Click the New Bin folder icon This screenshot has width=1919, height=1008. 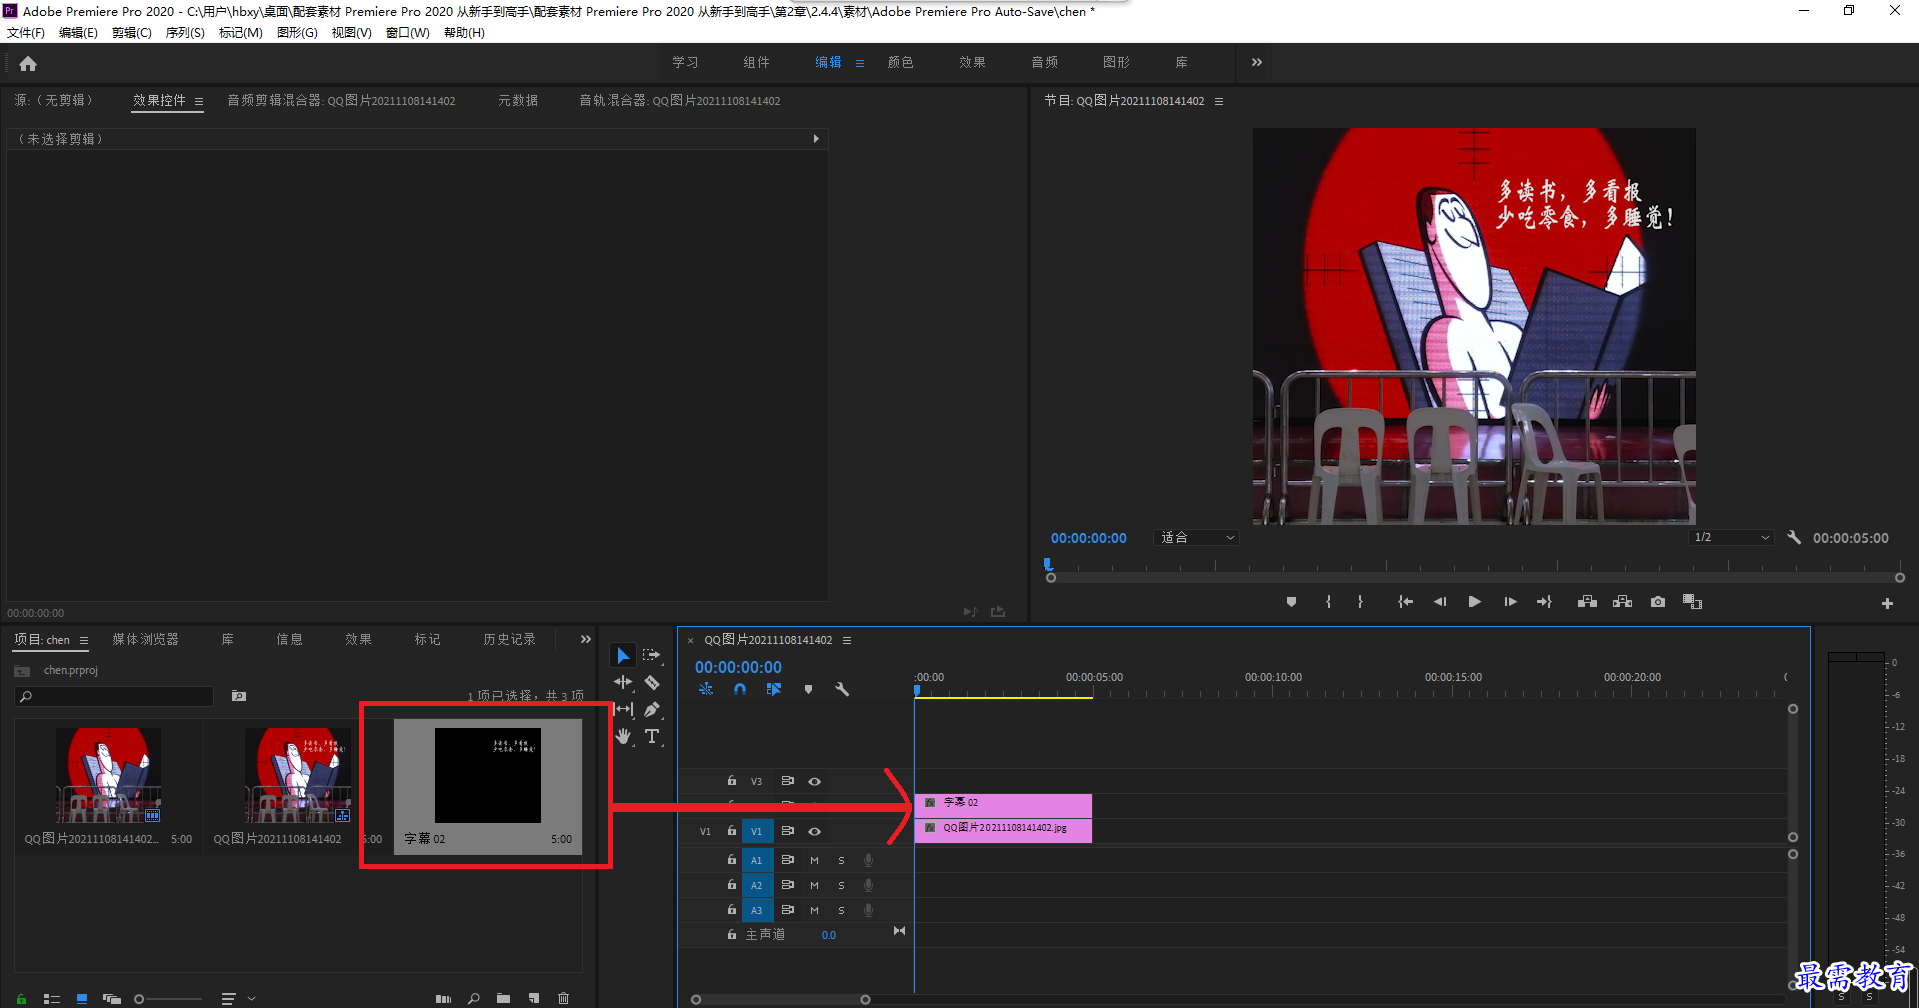pyautogui.click(x=503, y=998)
